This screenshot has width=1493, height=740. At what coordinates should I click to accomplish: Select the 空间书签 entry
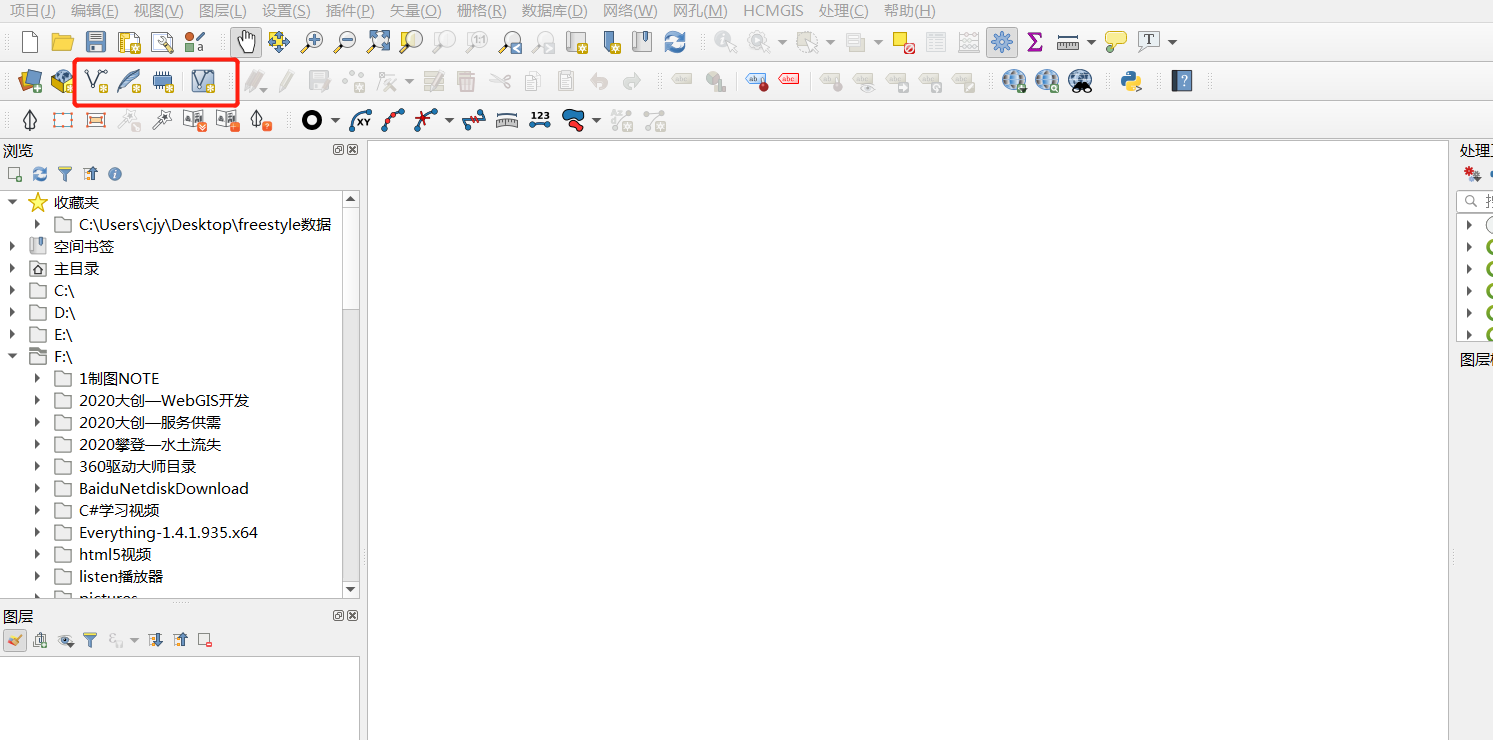pyautogui.click(x=84, y=246)
